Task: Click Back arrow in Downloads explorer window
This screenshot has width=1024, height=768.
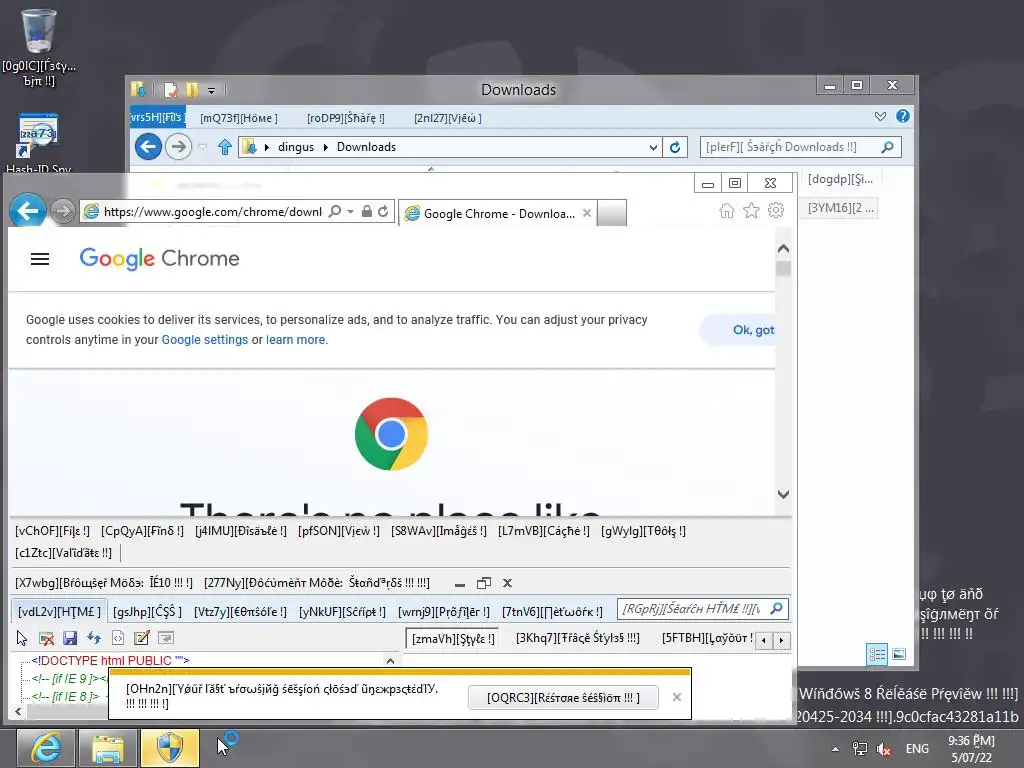Action: click(x=148, y=146)
